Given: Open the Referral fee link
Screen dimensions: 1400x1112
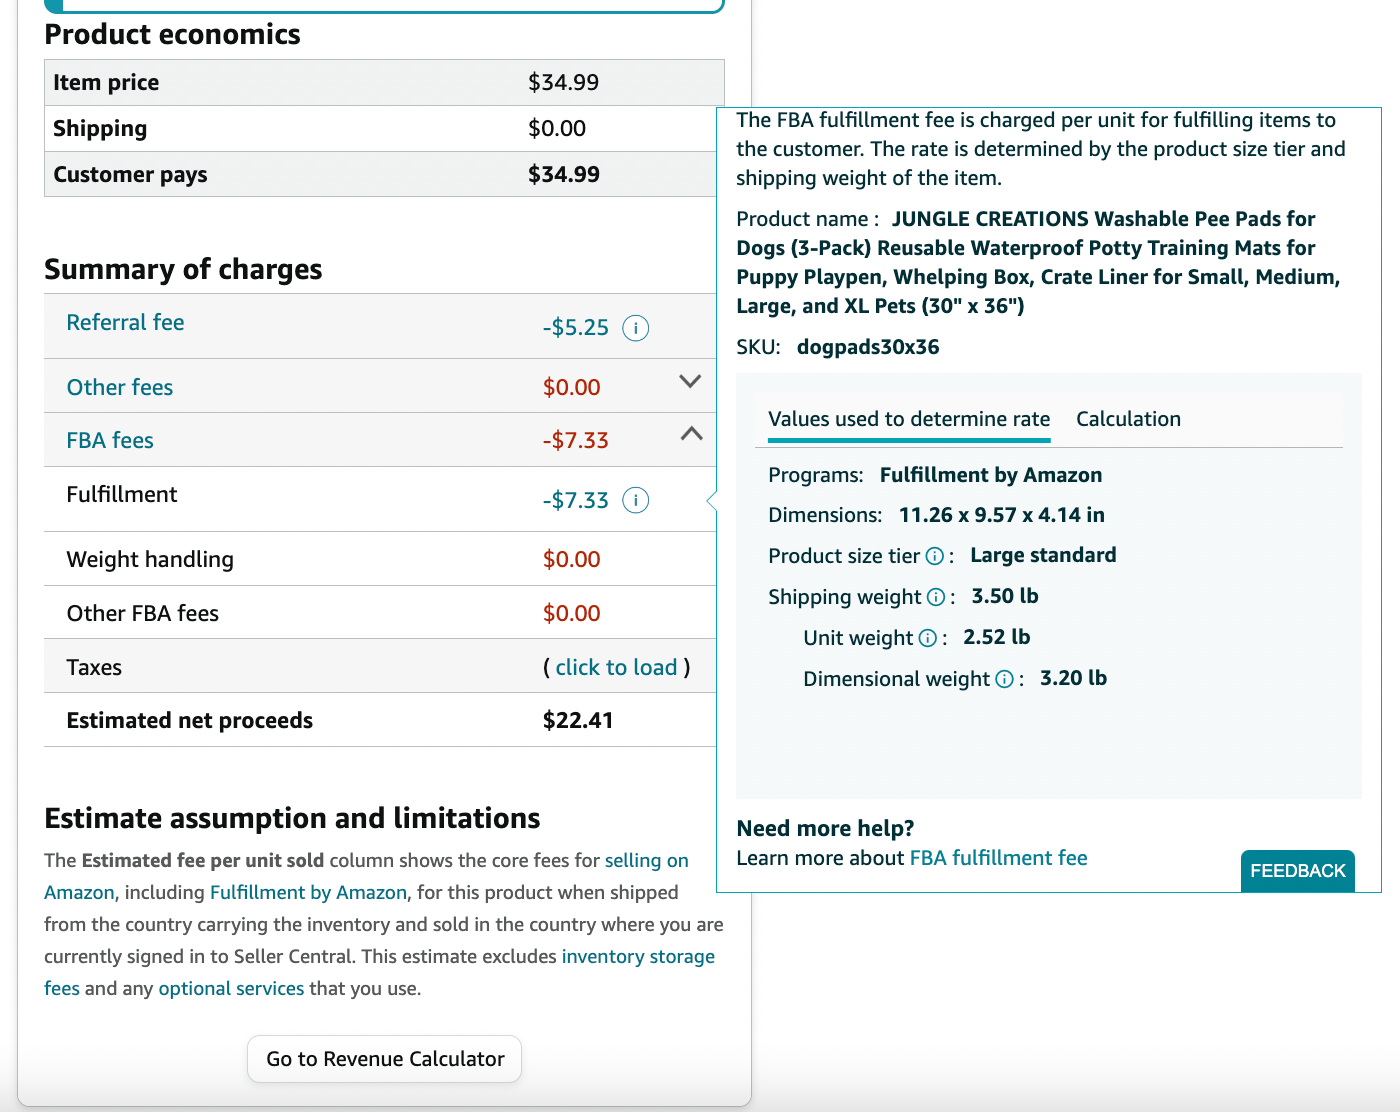Looking at the screenshot, I should [x=126, y=322].
